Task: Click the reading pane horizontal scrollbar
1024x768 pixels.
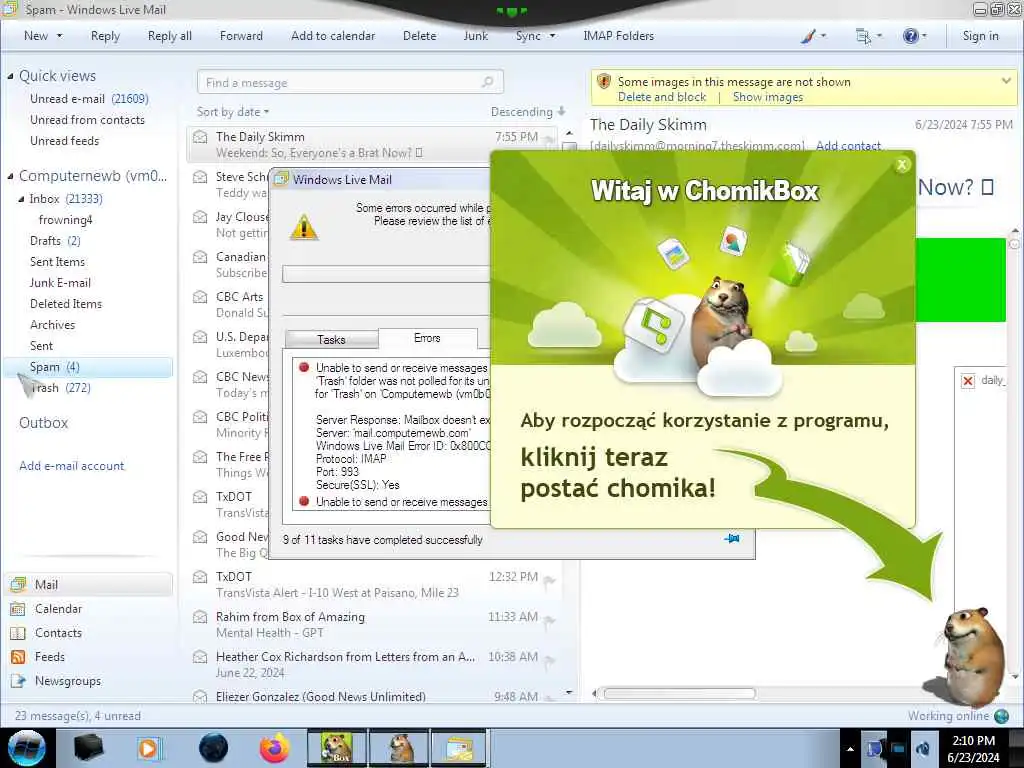Action: tap(679, 694)
